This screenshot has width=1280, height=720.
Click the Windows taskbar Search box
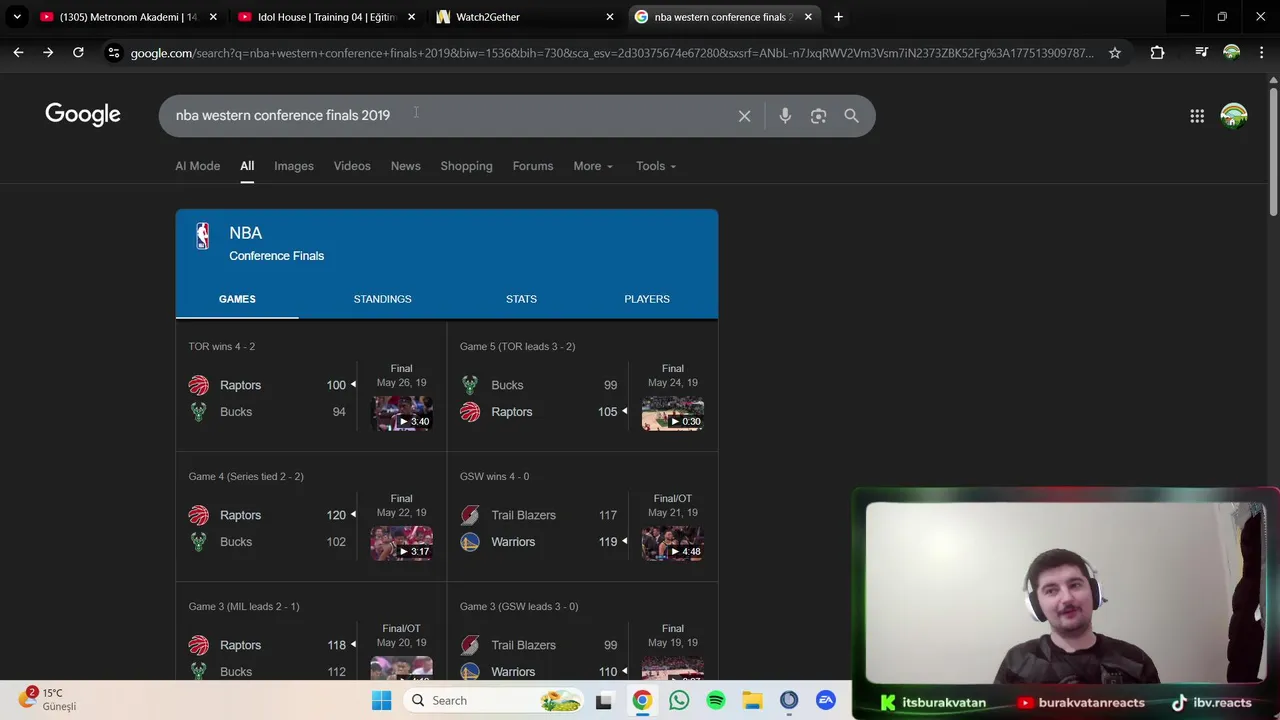(x=495, y=701)
